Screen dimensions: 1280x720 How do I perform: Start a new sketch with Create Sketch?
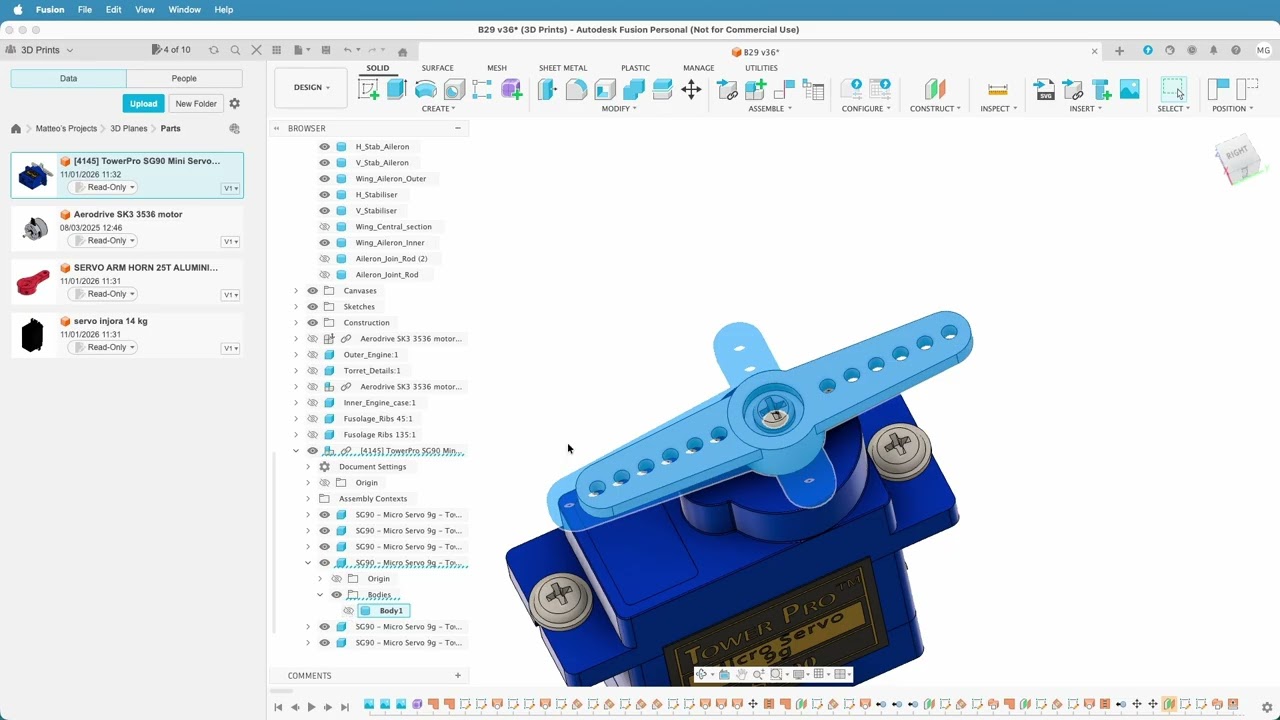(x=369, y=90)
